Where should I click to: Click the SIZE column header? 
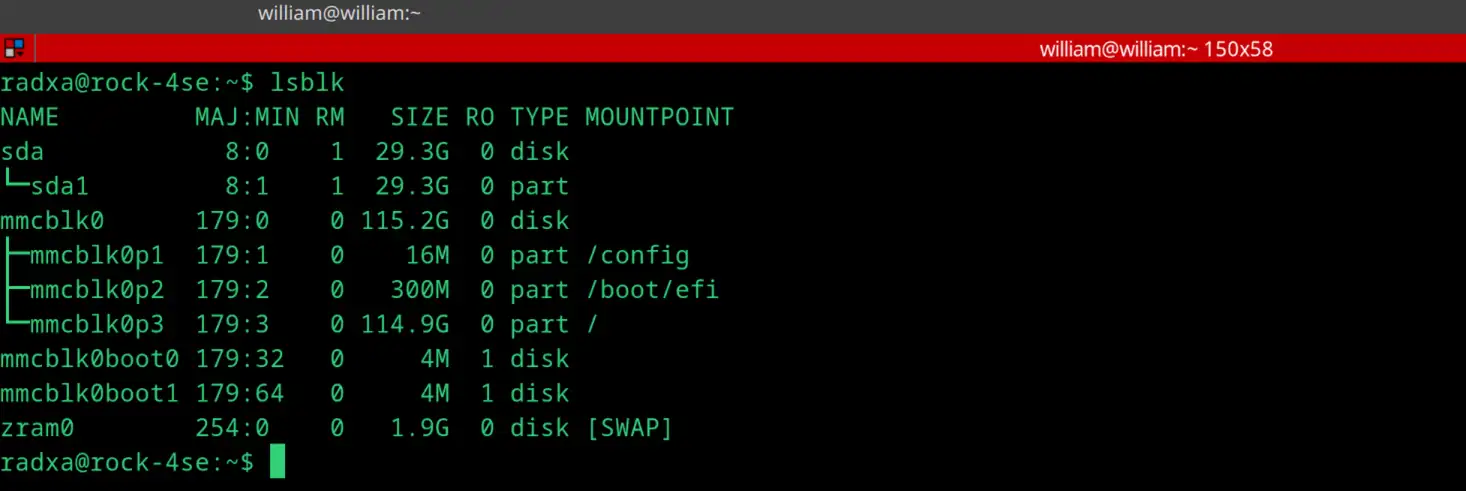click(x=420, y=117)
